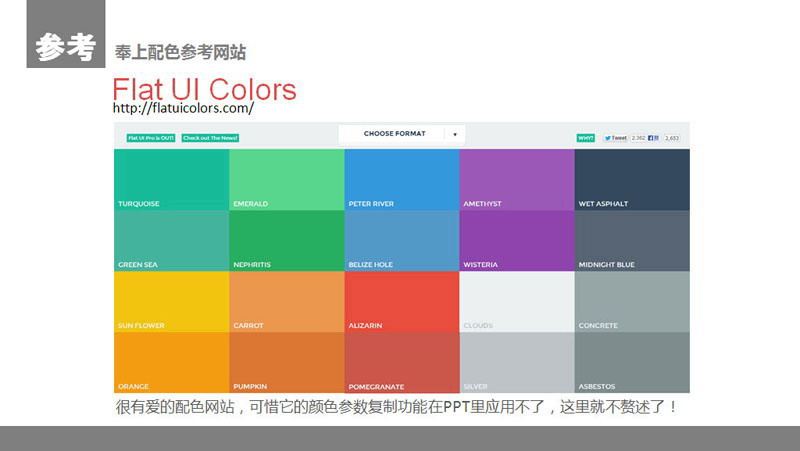Choose the Carrot orange swatch
The height and width of the screenshot is (451, 800).
coord(286,300)
